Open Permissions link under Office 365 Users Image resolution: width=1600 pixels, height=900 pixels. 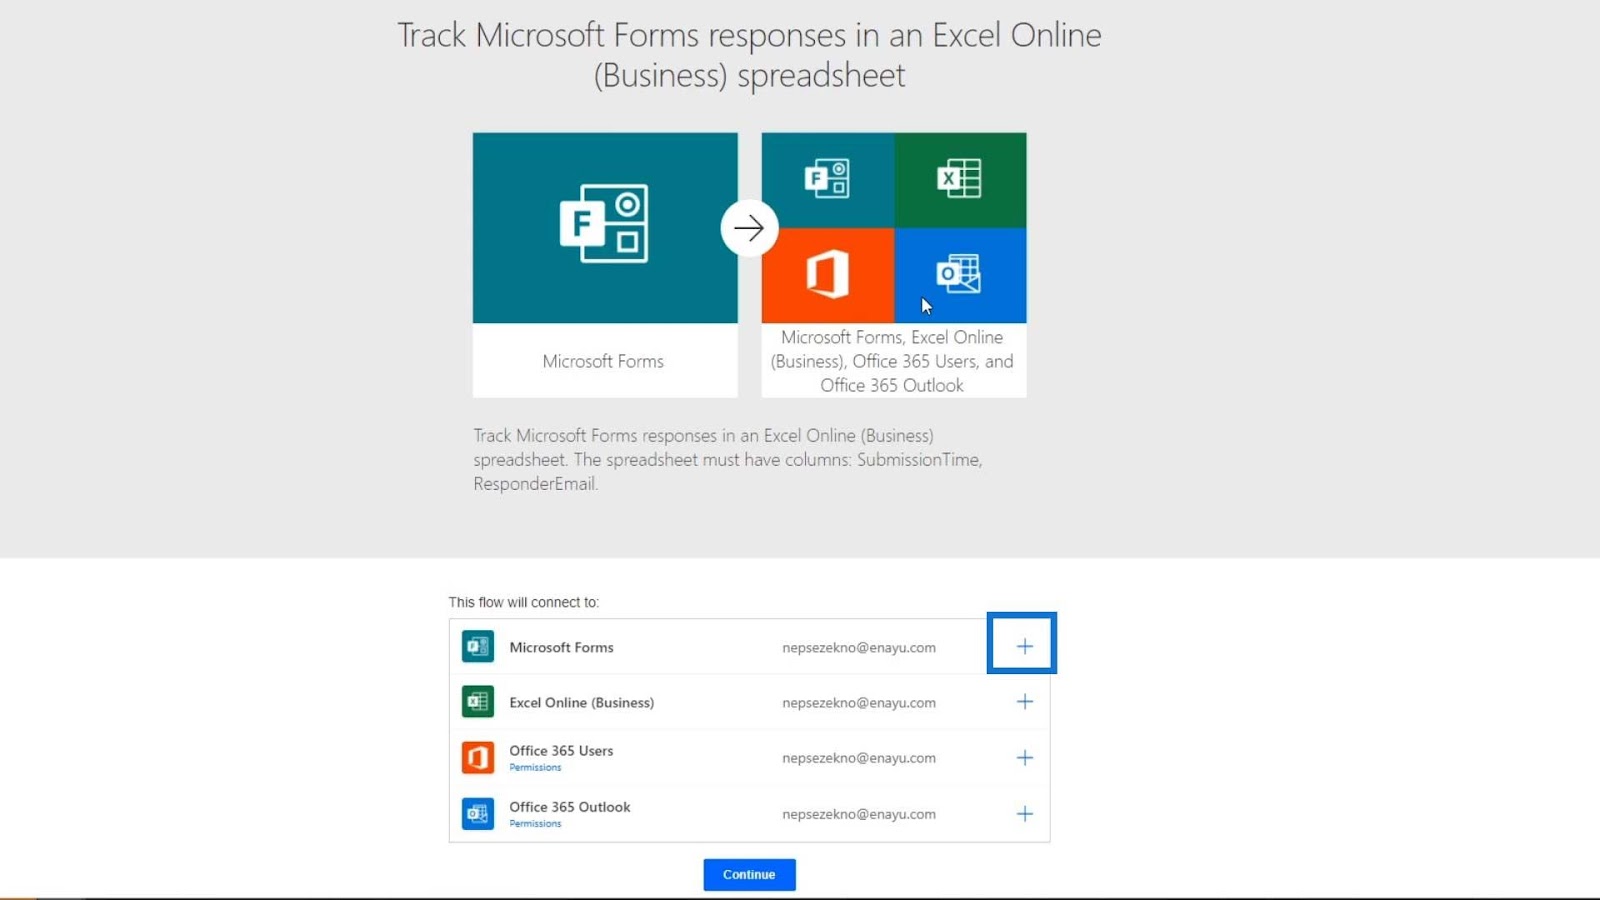(x=535, y=768)
